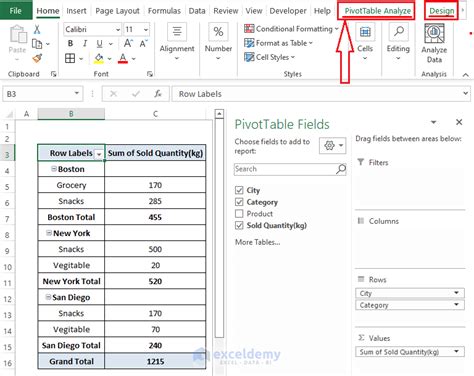Click the More Tables link
474x376 pixels.
tap(258, 242)
